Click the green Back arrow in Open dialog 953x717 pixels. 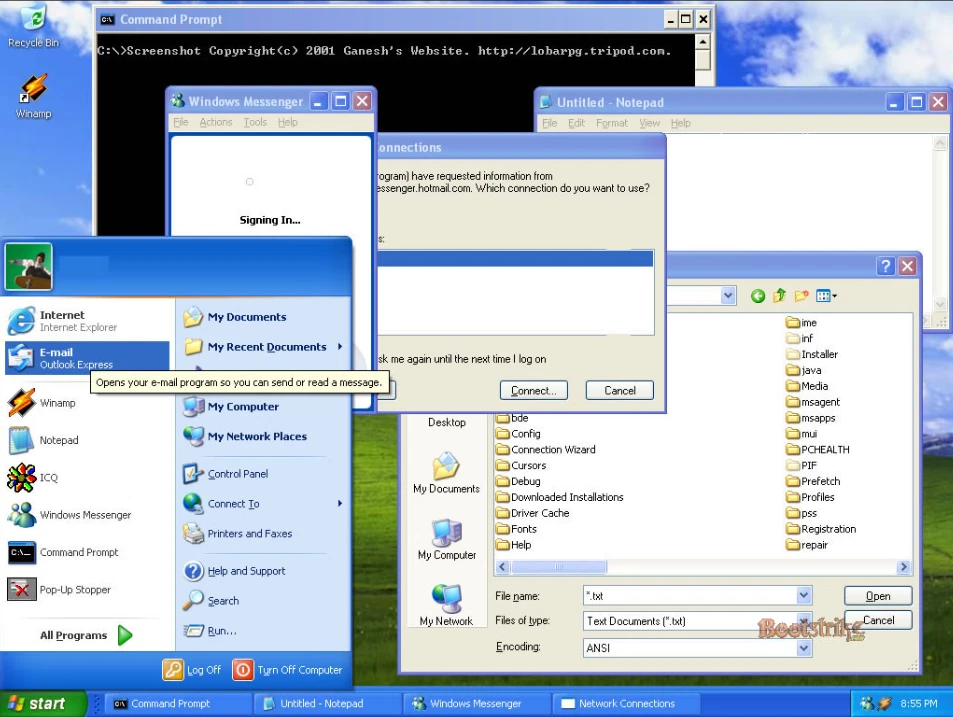pyautogui.click(x=757, y=295)
